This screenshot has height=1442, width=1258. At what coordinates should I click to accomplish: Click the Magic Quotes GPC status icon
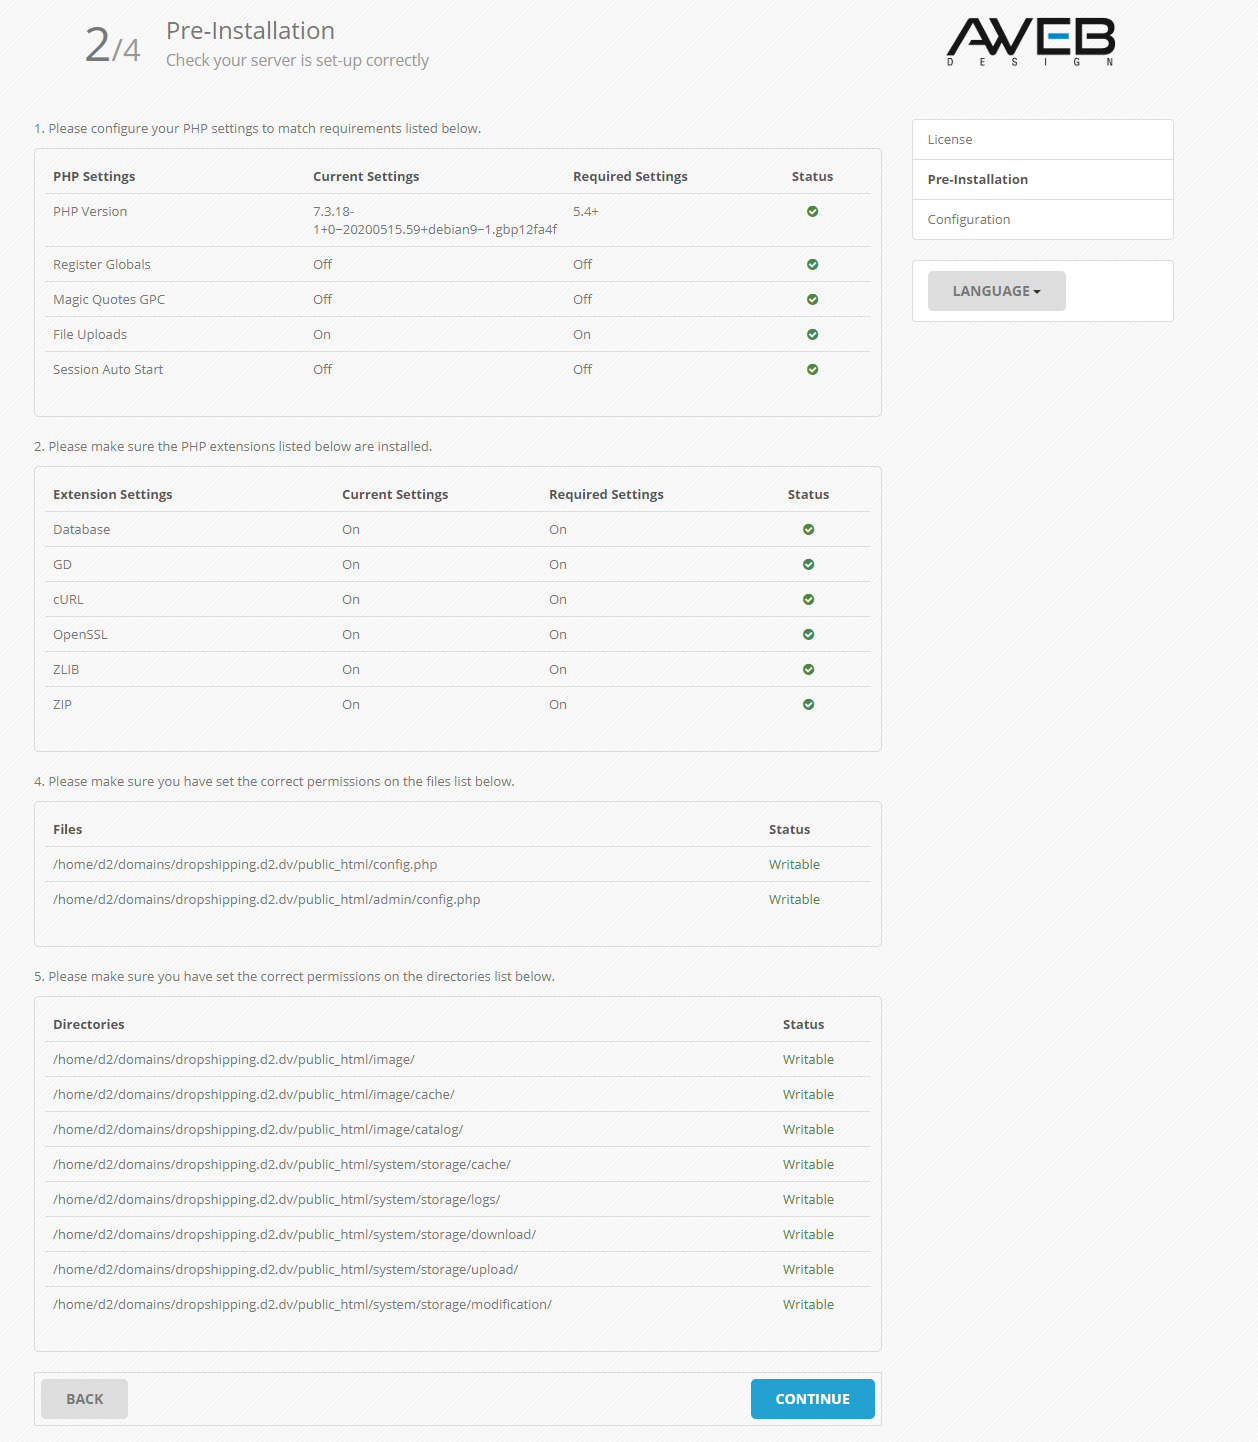(812, 300)
